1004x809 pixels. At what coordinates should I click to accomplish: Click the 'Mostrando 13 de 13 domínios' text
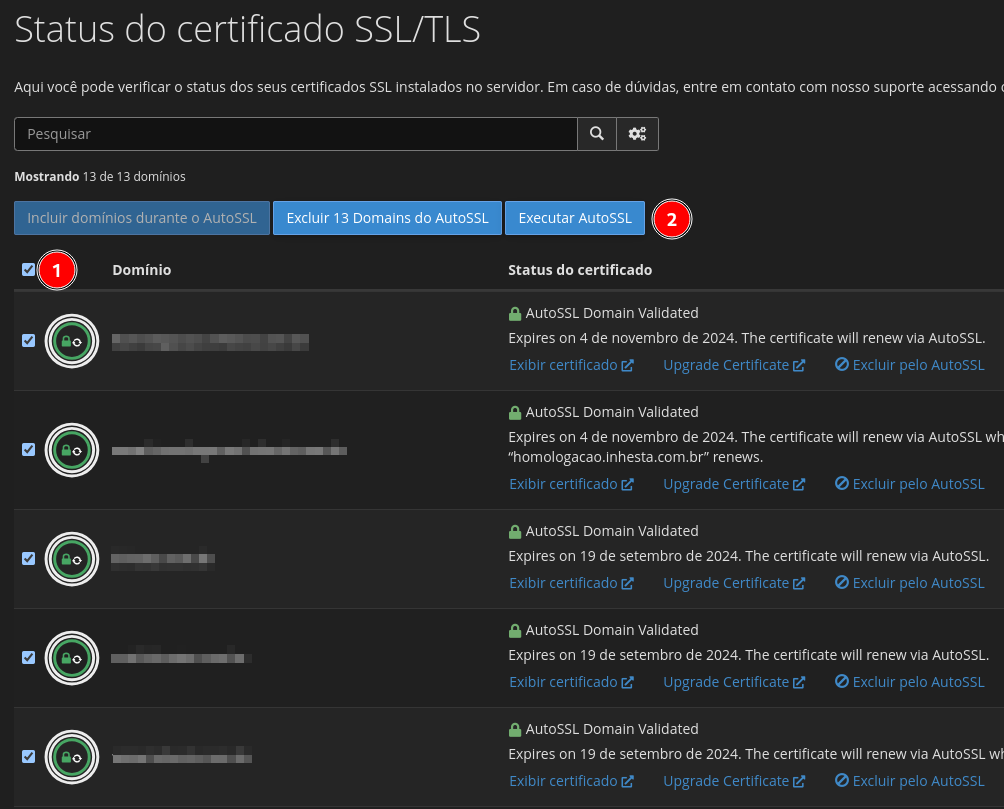point(100,177)
